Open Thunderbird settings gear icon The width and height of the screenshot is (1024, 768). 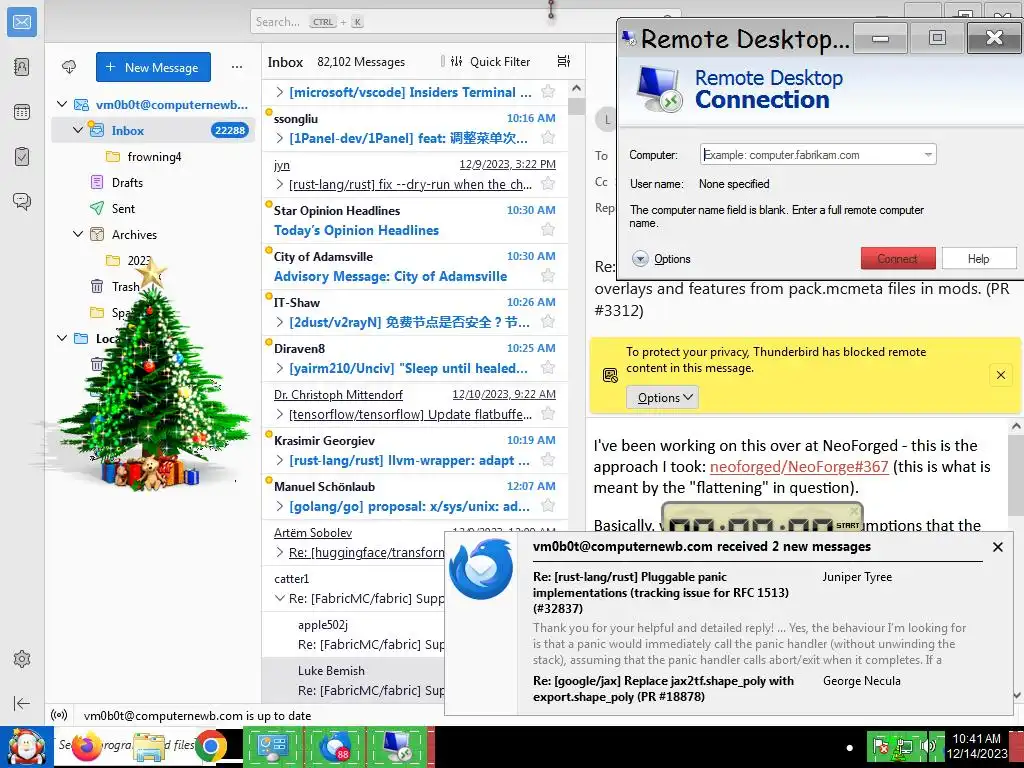coord(22,659)
